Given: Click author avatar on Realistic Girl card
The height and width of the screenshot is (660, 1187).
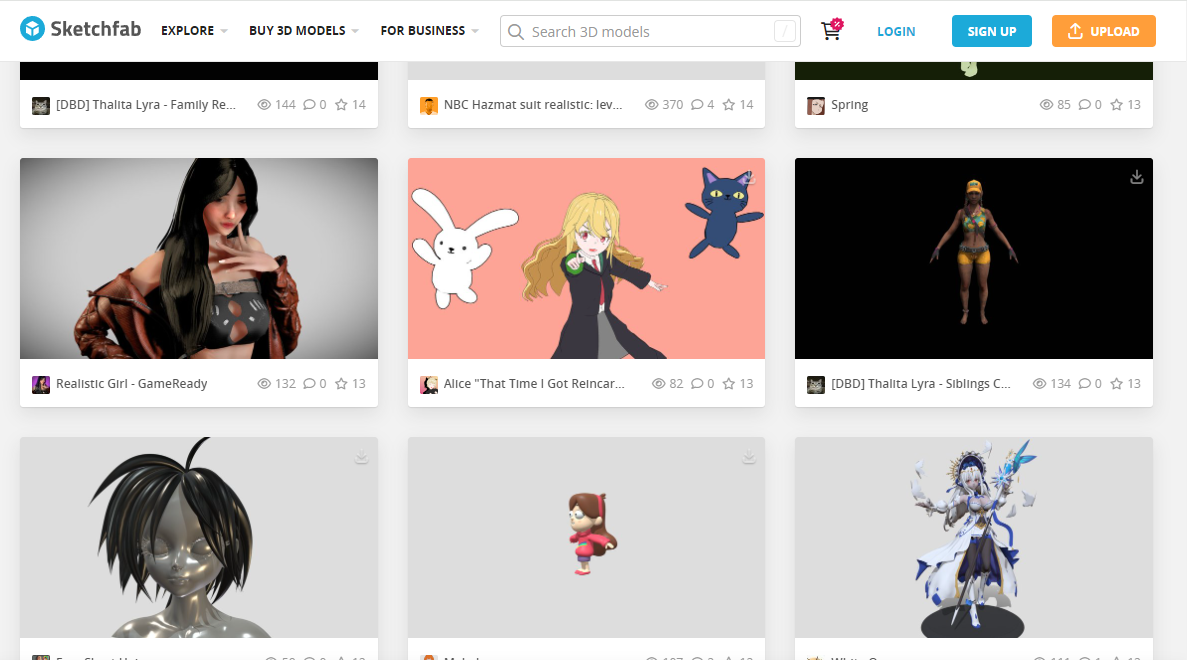Looking at the screenshot, I should [x=41, y=384].
